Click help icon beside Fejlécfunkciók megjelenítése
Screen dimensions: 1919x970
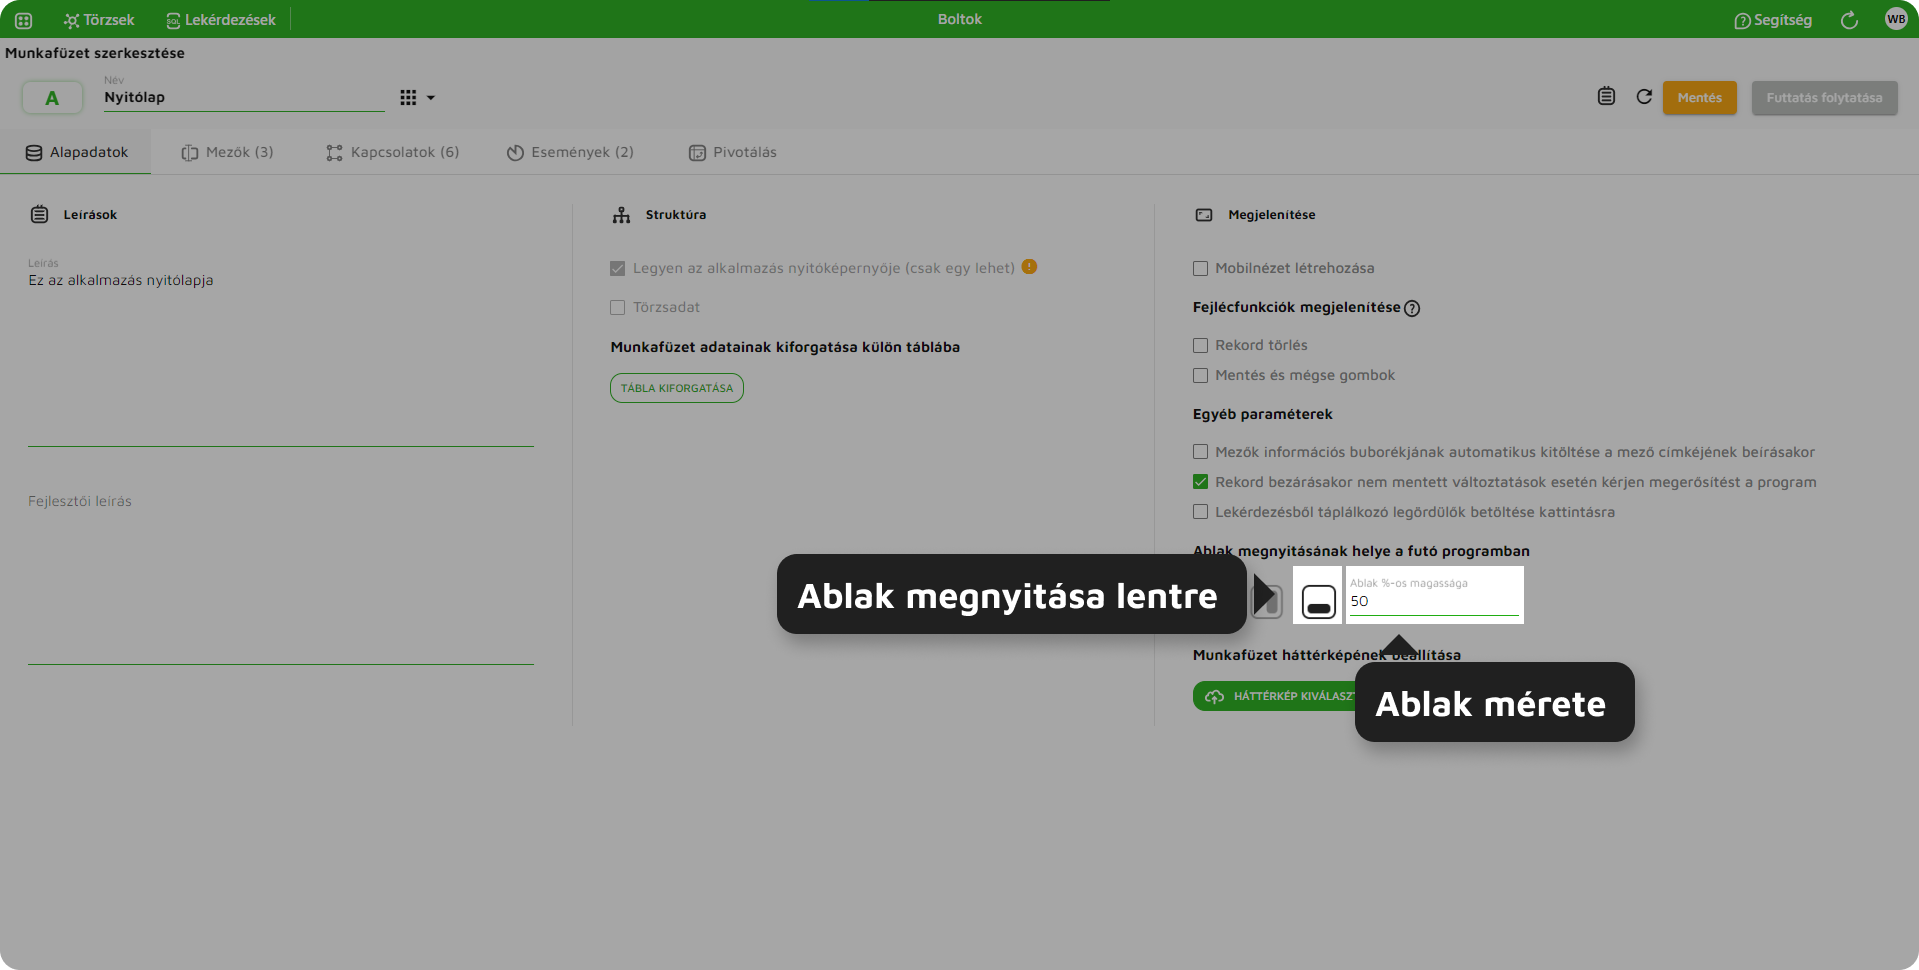pos(1412,308)
